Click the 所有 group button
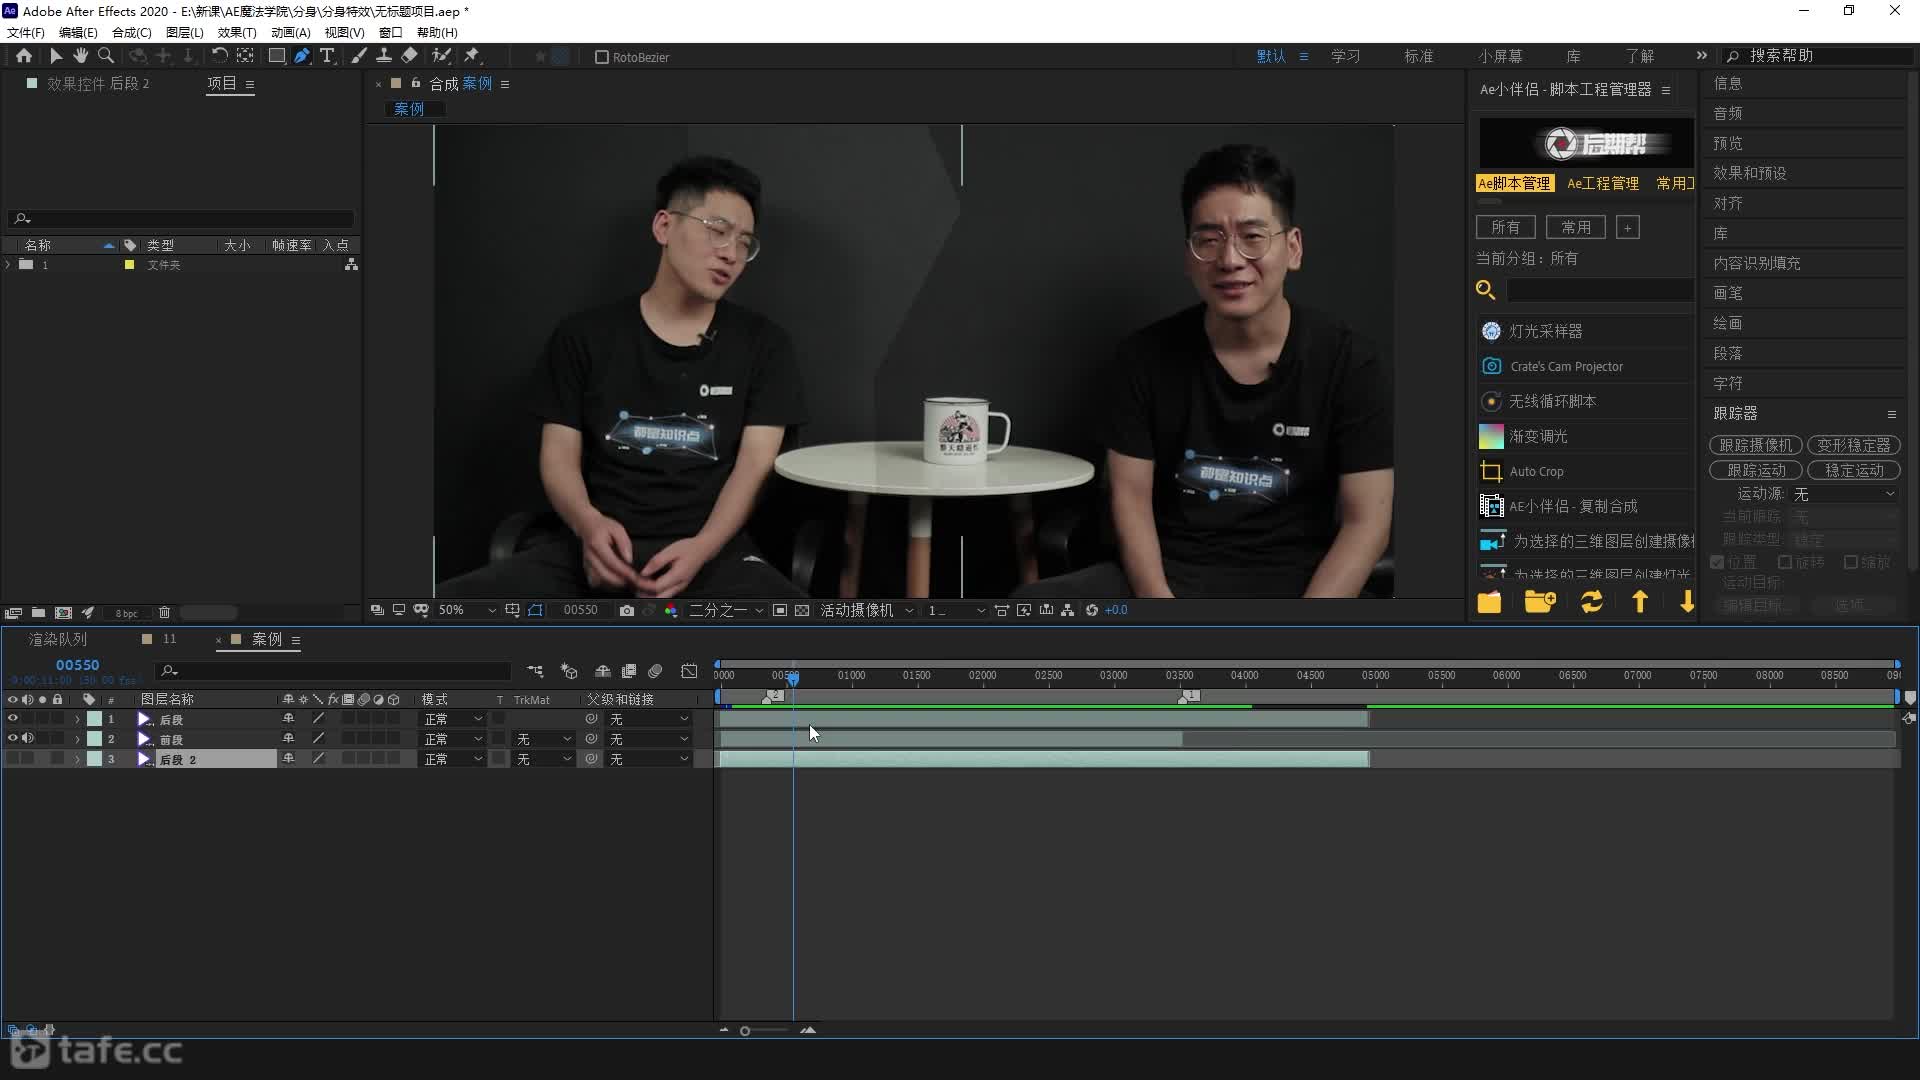The image size is (1920, 1080). (x=1506, y=227)
